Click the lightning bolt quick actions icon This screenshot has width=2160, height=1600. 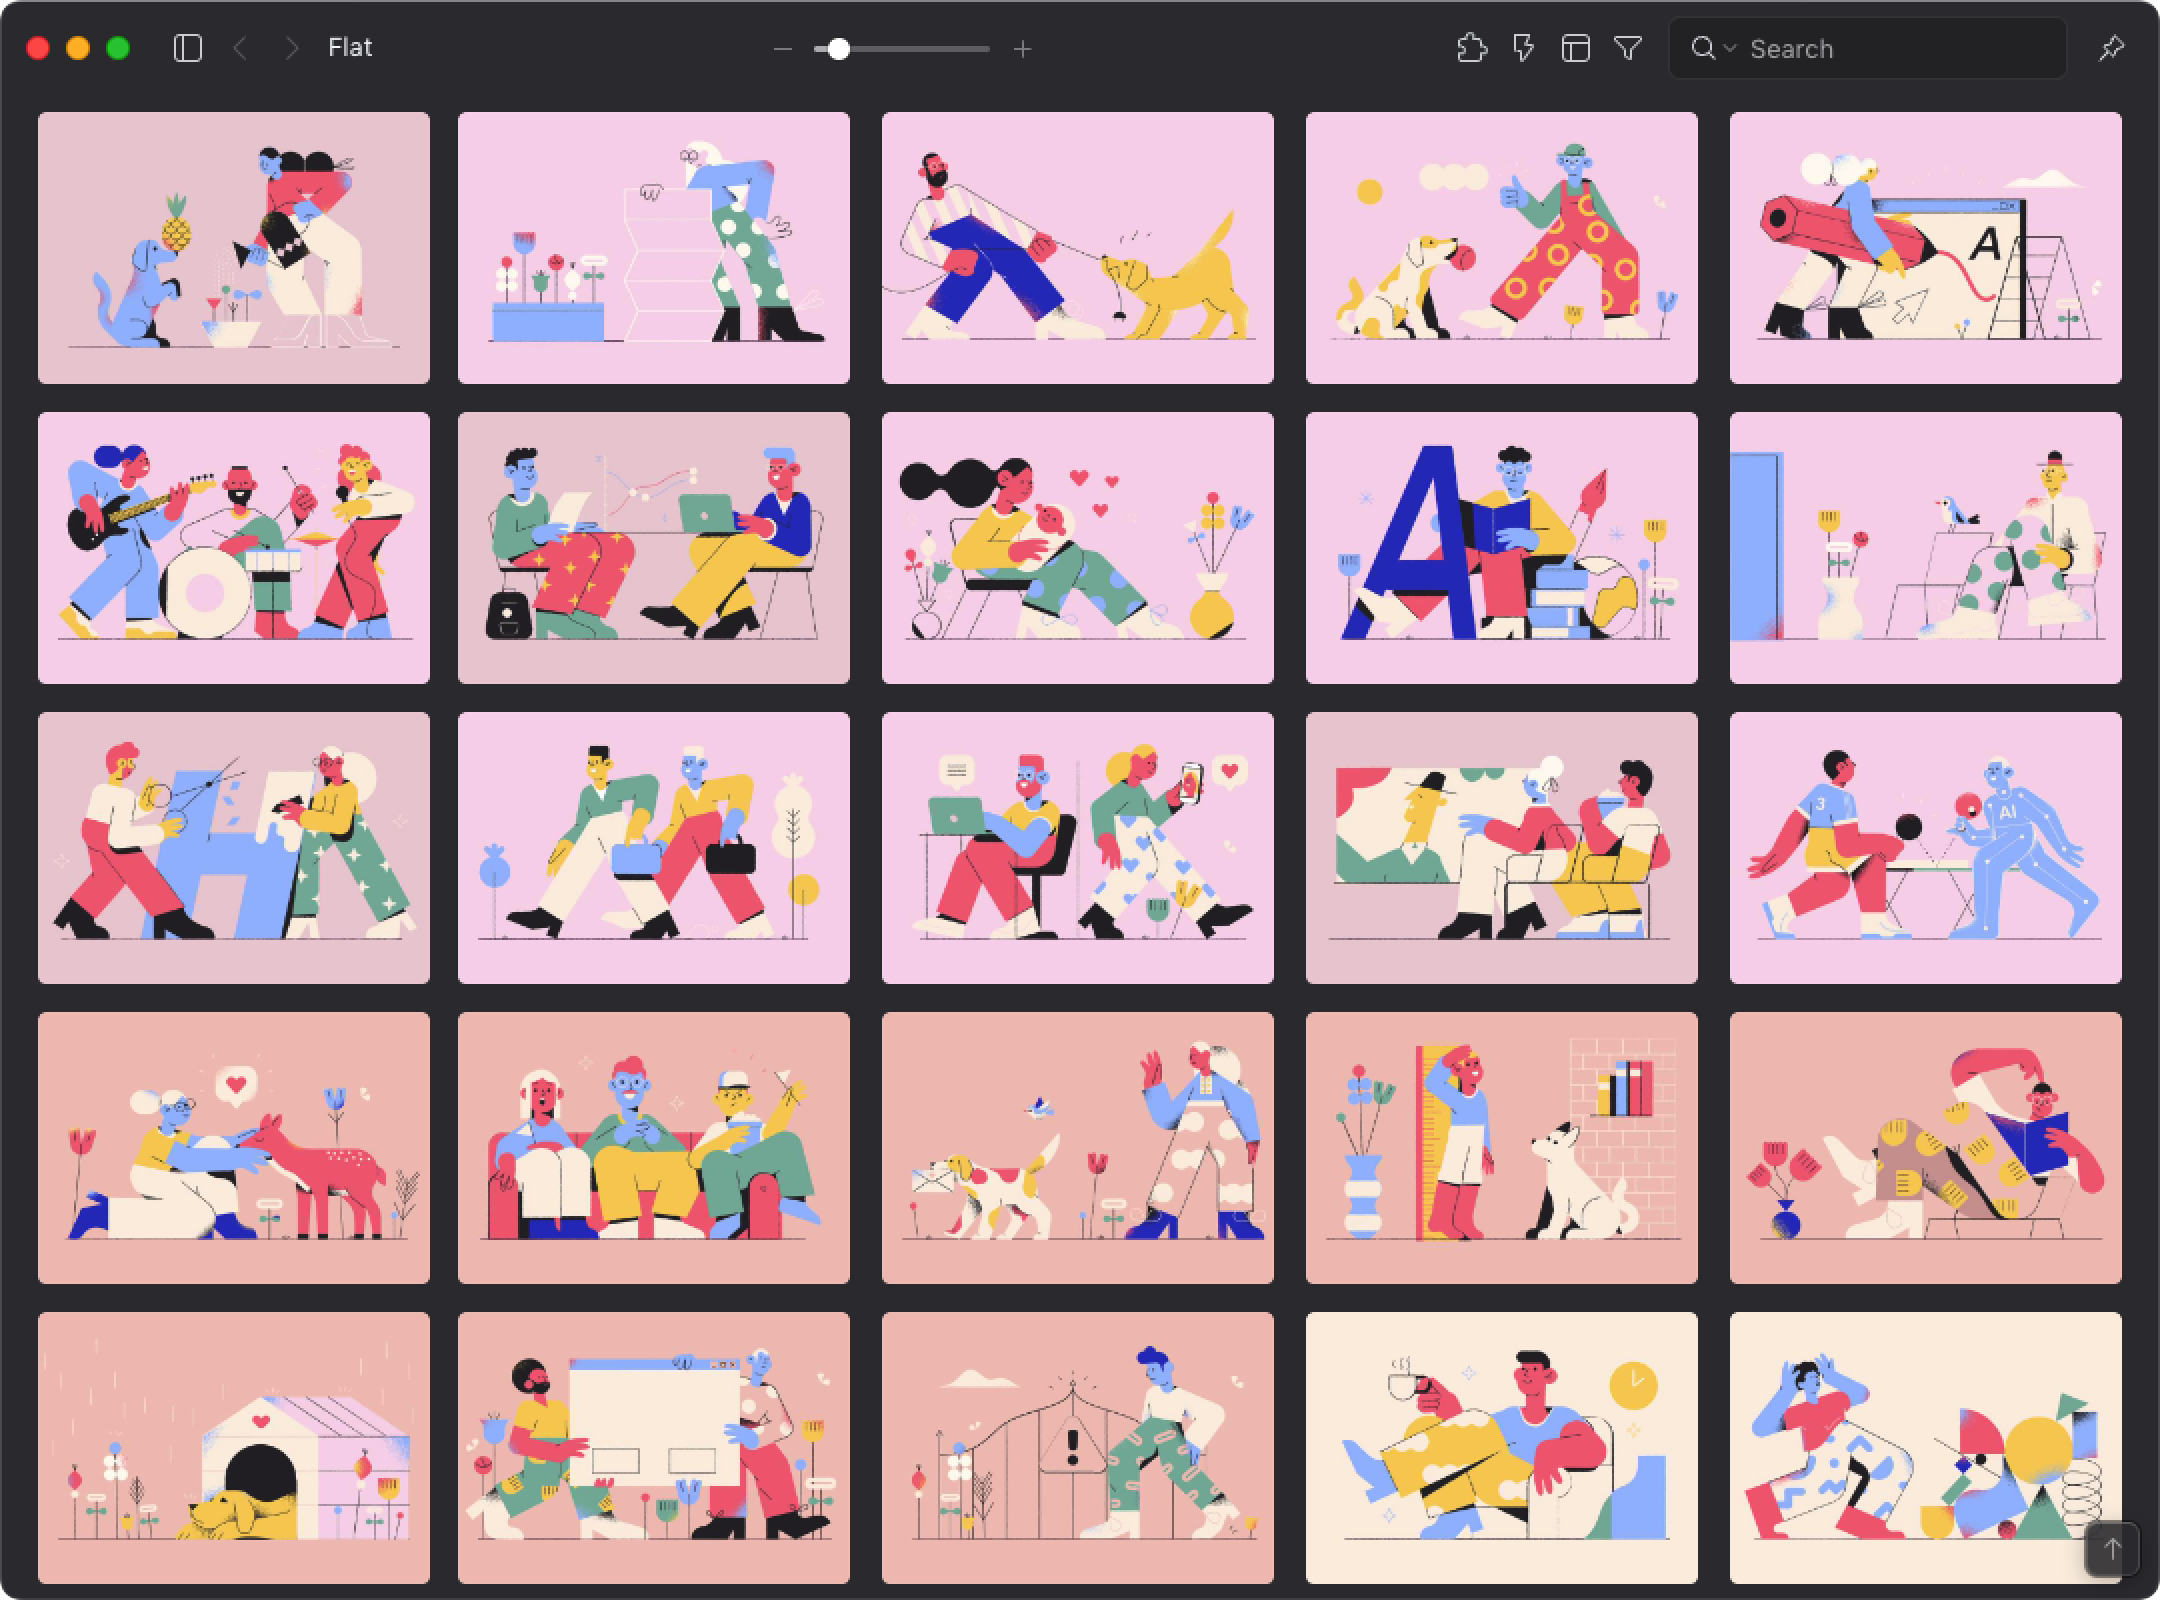click(x=1523, y=47)
